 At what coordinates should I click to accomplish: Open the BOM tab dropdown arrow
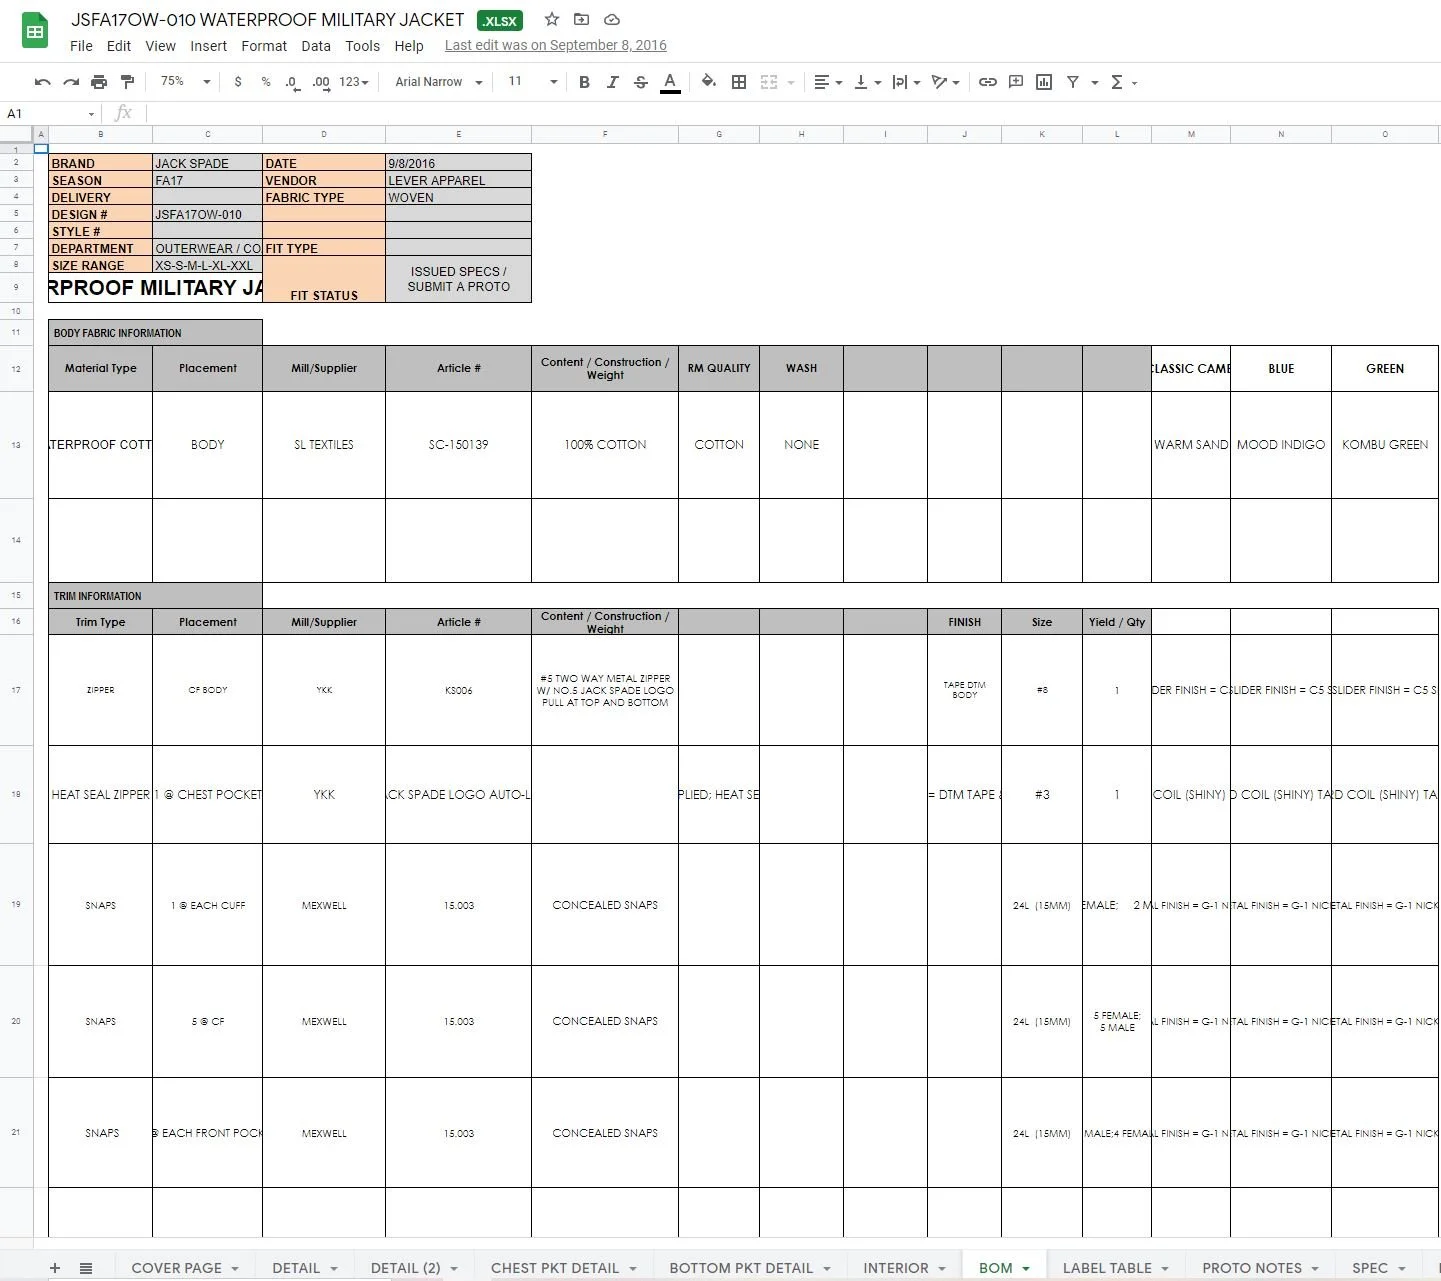tap(1026, 1268)
